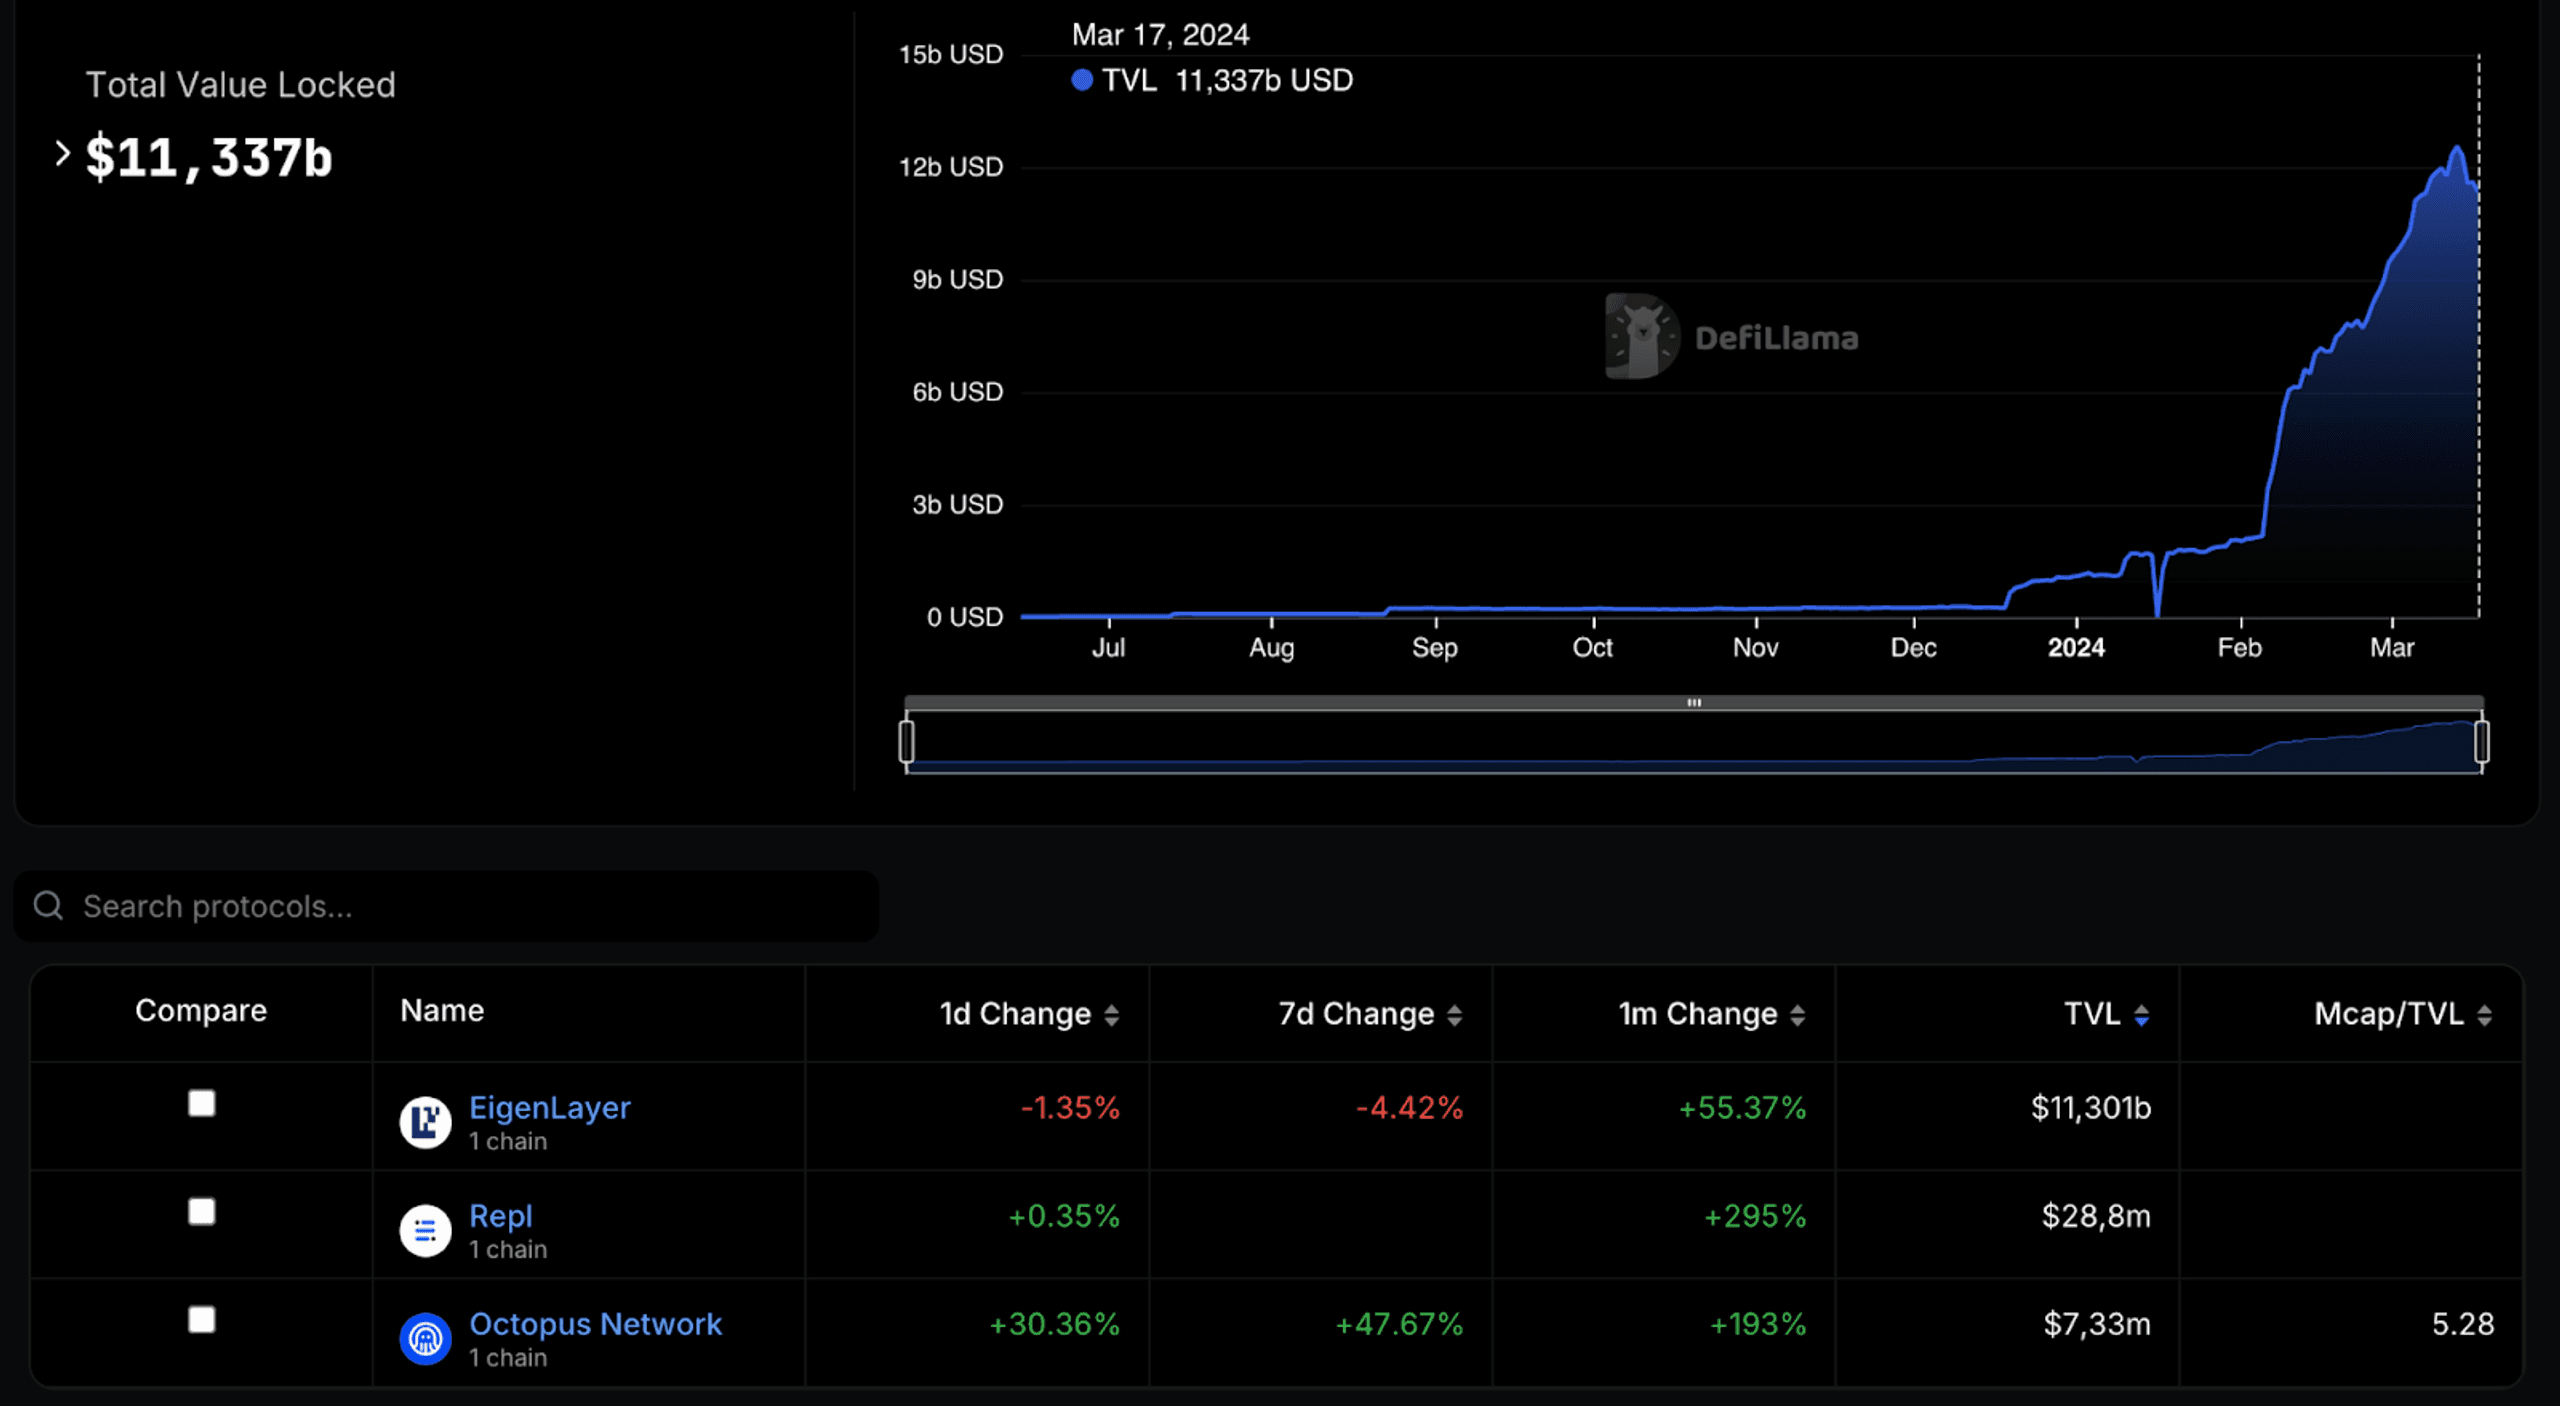This screenshot has height=1406, width=2560.
Task: Sort table by Mcap/TVL column
Action: click(x=2402, y=1014)
